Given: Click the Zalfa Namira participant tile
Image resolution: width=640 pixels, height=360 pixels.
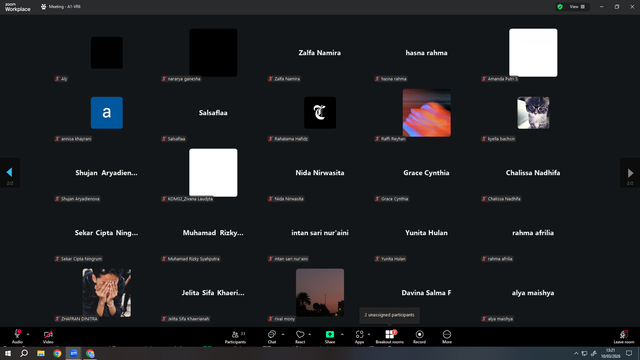Looking at the screenshot, I should 320,53.
